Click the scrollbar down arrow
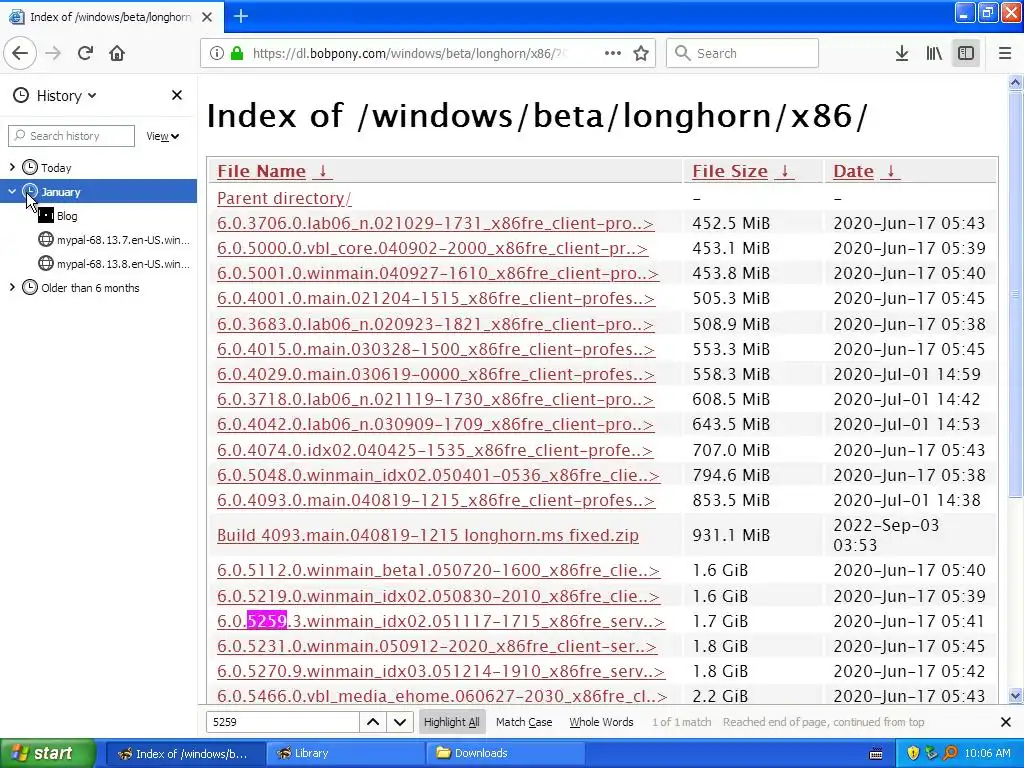Image resolution: width=1024 pixels, height=768 pixels. point(1015,696)
